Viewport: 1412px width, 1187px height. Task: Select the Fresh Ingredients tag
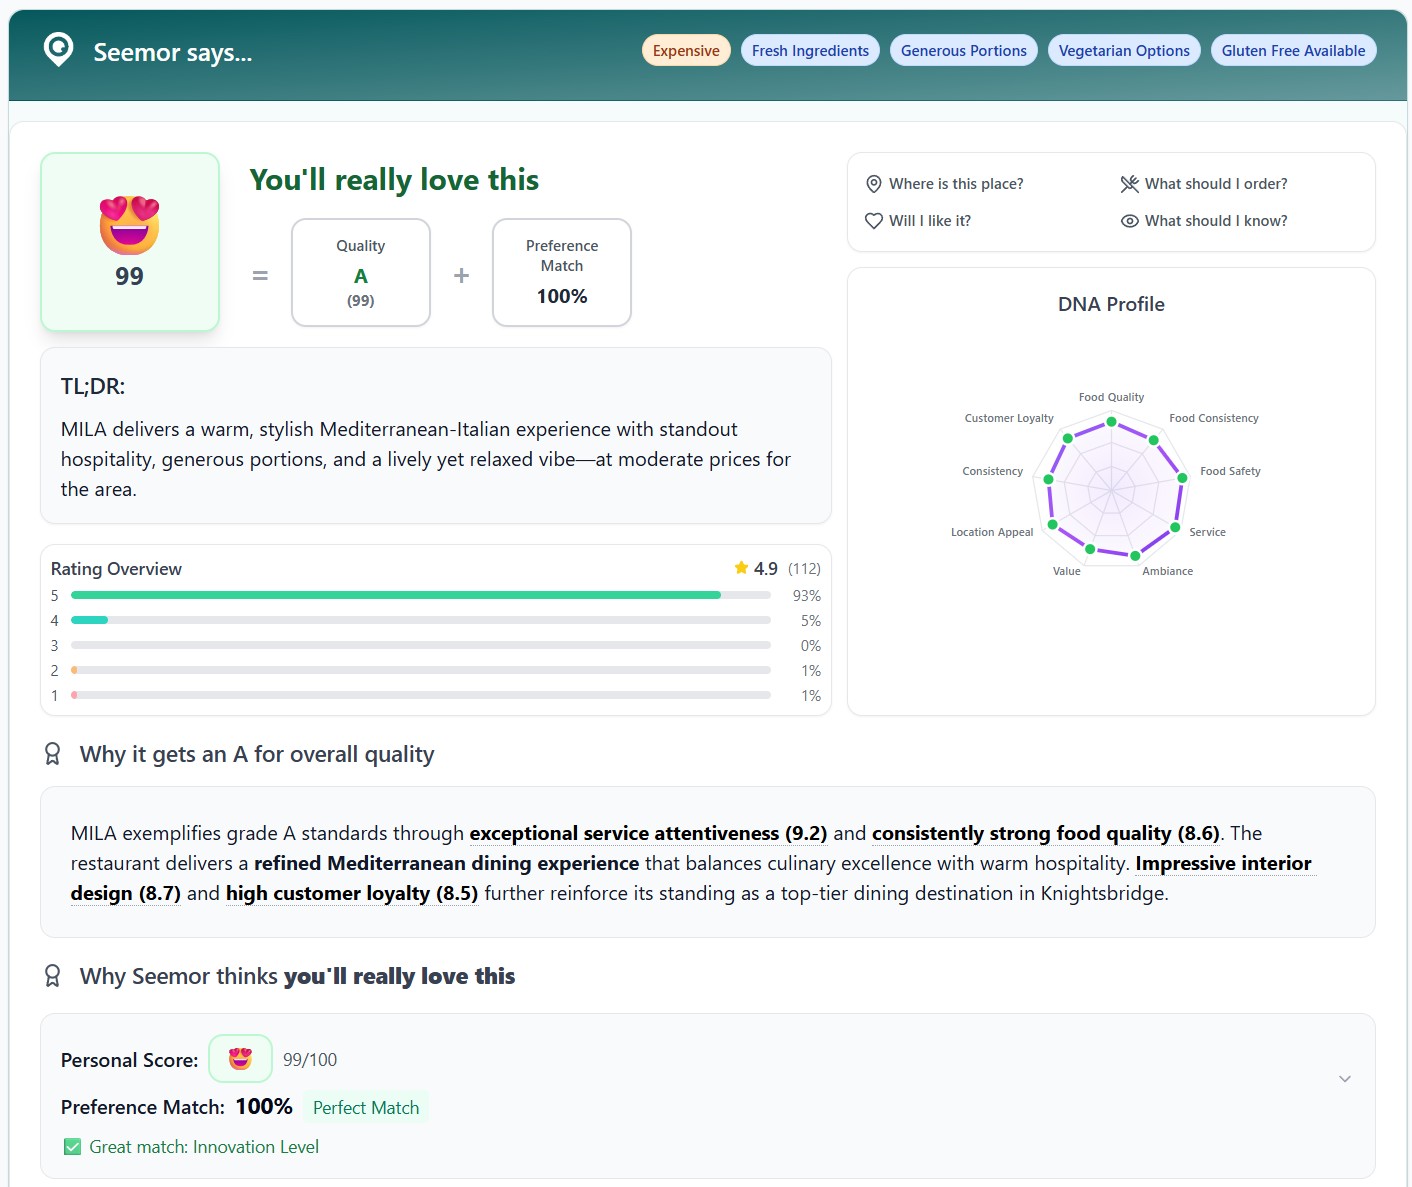click(x=810, y=51)
